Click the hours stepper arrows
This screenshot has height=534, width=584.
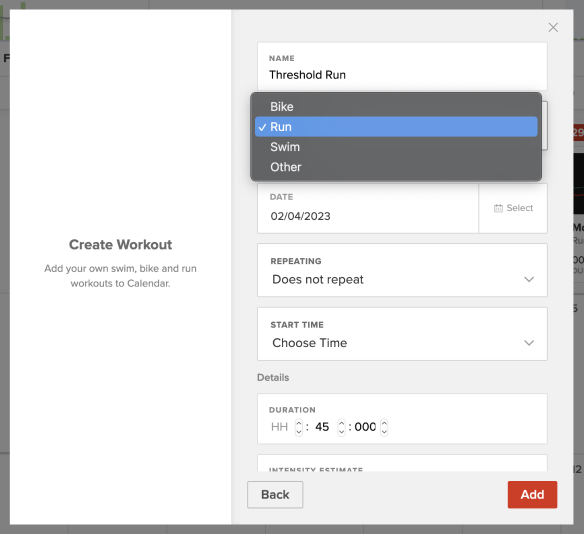pyautogui.click(x=299, y=427)
